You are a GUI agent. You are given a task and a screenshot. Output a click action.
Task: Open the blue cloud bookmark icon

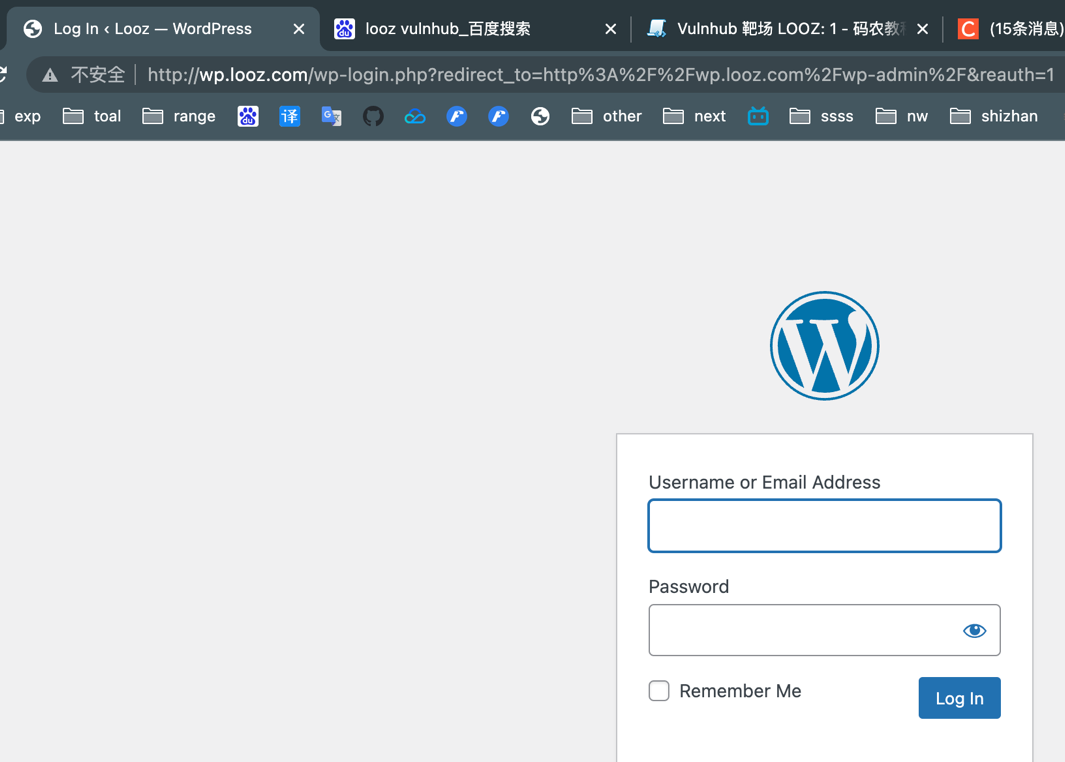(415, 117)
